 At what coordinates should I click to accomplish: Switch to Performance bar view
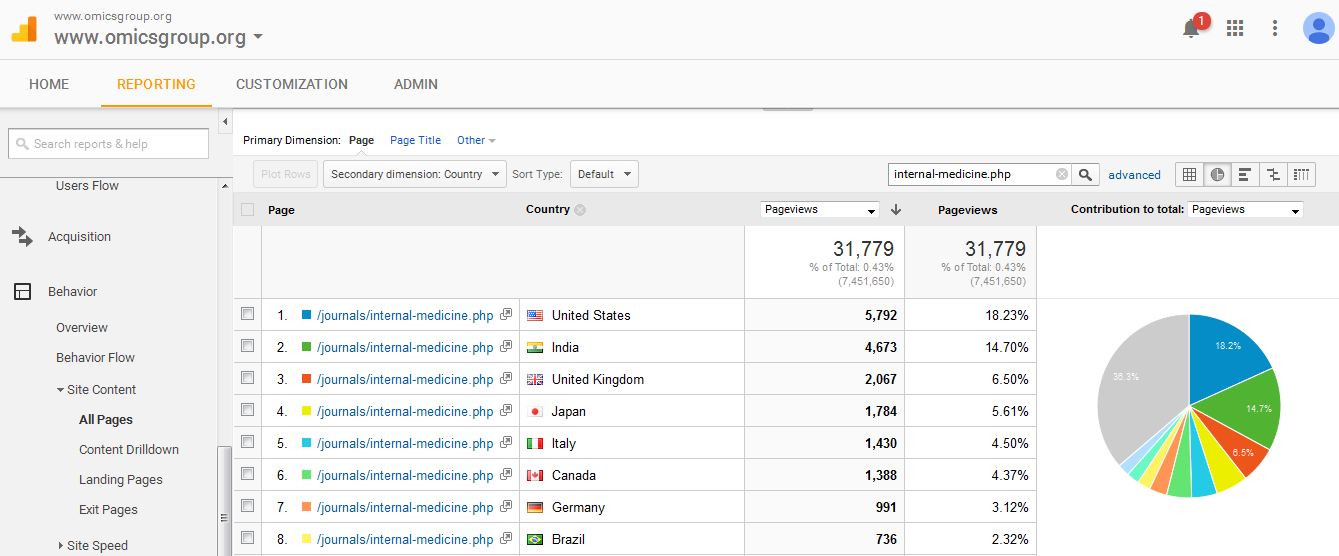1245,174
